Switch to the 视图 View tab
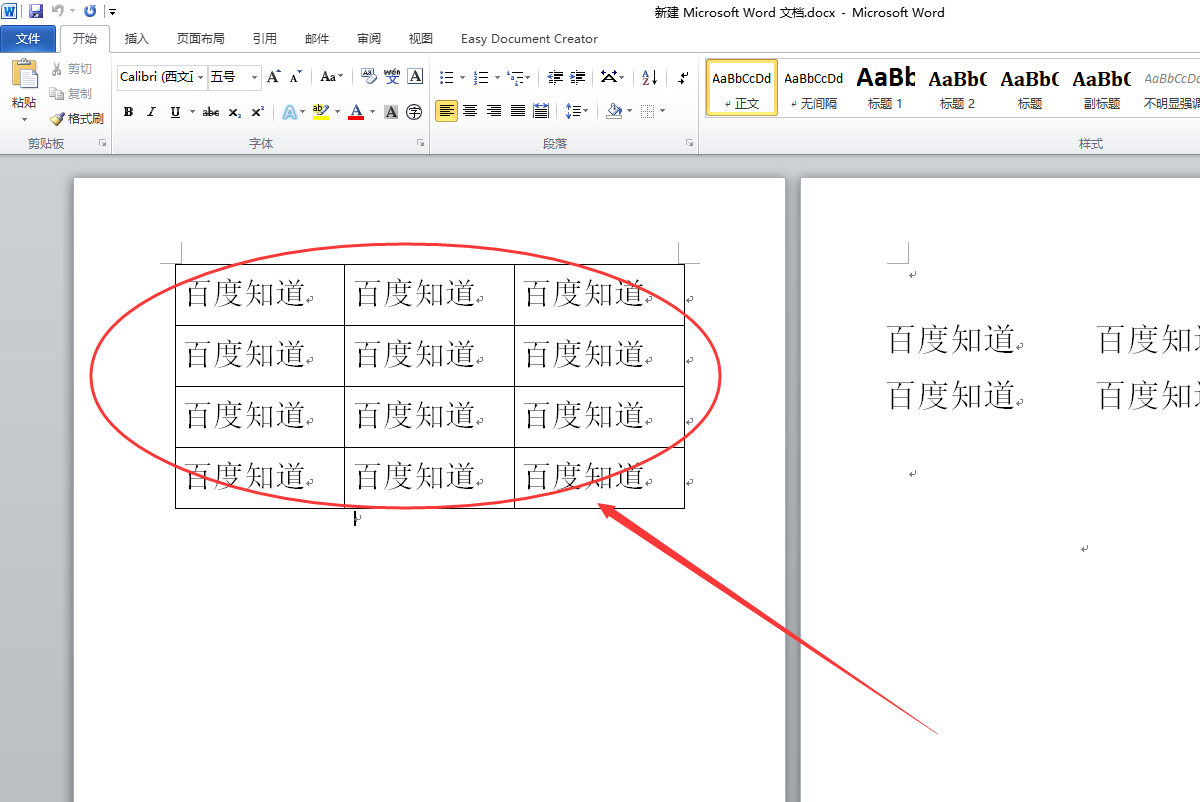 pos(421,39)
